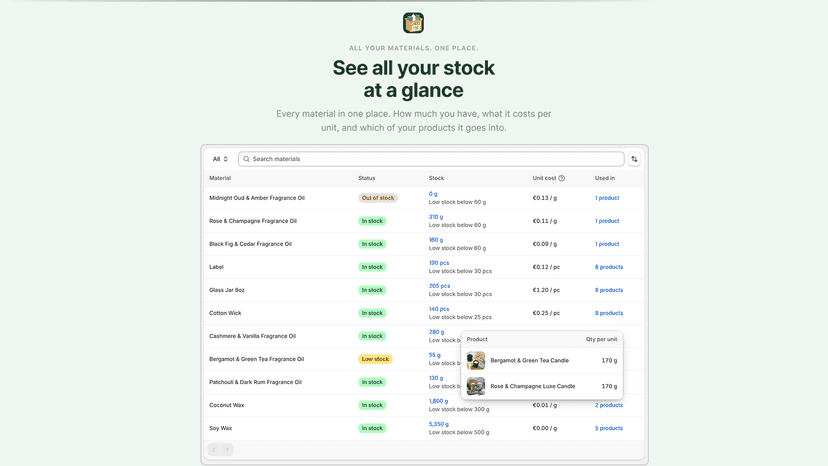Click the 130 g stock value
The width and height of the screenshot is (828, 466).
pyautogui.click(x=436, y=378)
